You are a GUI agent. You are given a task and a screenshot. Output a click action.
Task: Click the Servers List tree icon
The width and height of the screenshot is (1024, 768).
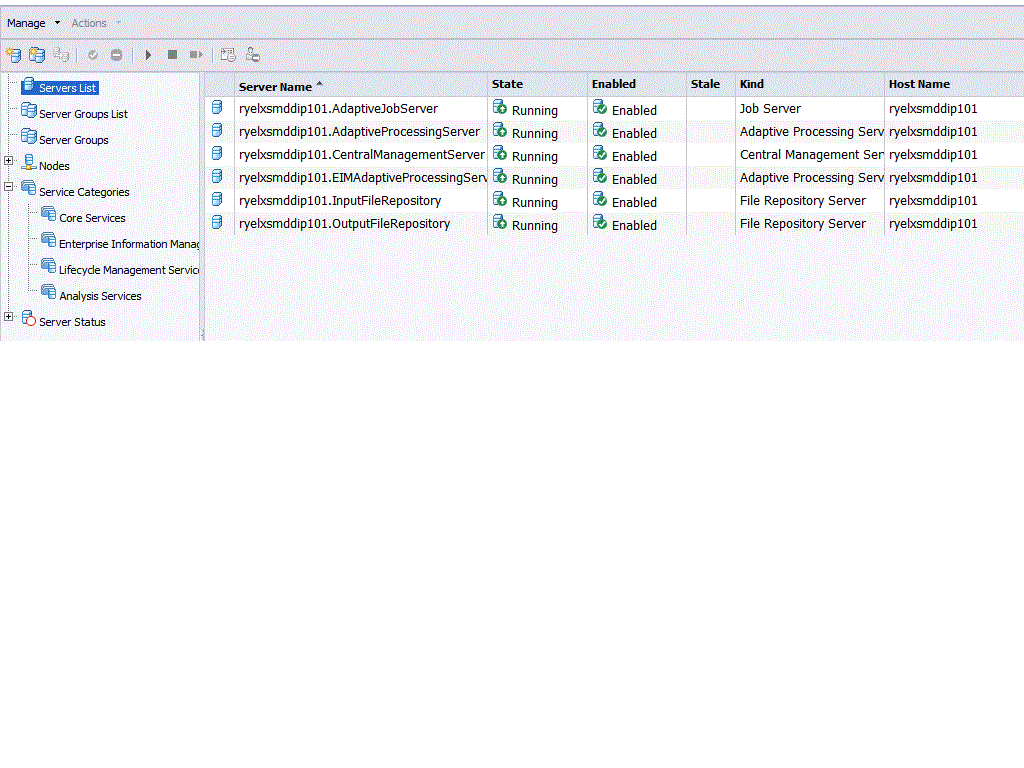(29, 85)
